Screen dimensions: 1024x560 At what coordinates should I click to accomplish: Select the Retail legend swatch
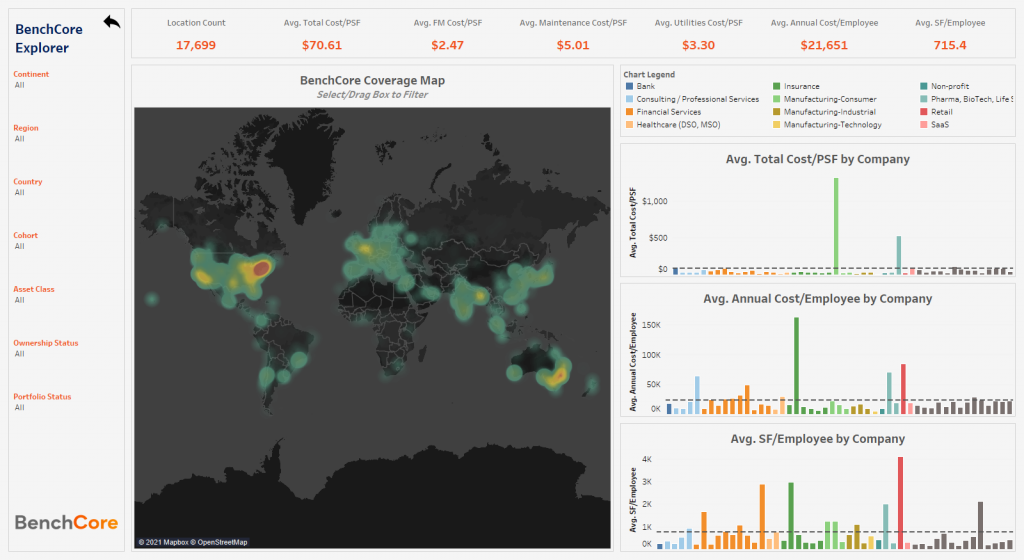click(x=923, y=112)
